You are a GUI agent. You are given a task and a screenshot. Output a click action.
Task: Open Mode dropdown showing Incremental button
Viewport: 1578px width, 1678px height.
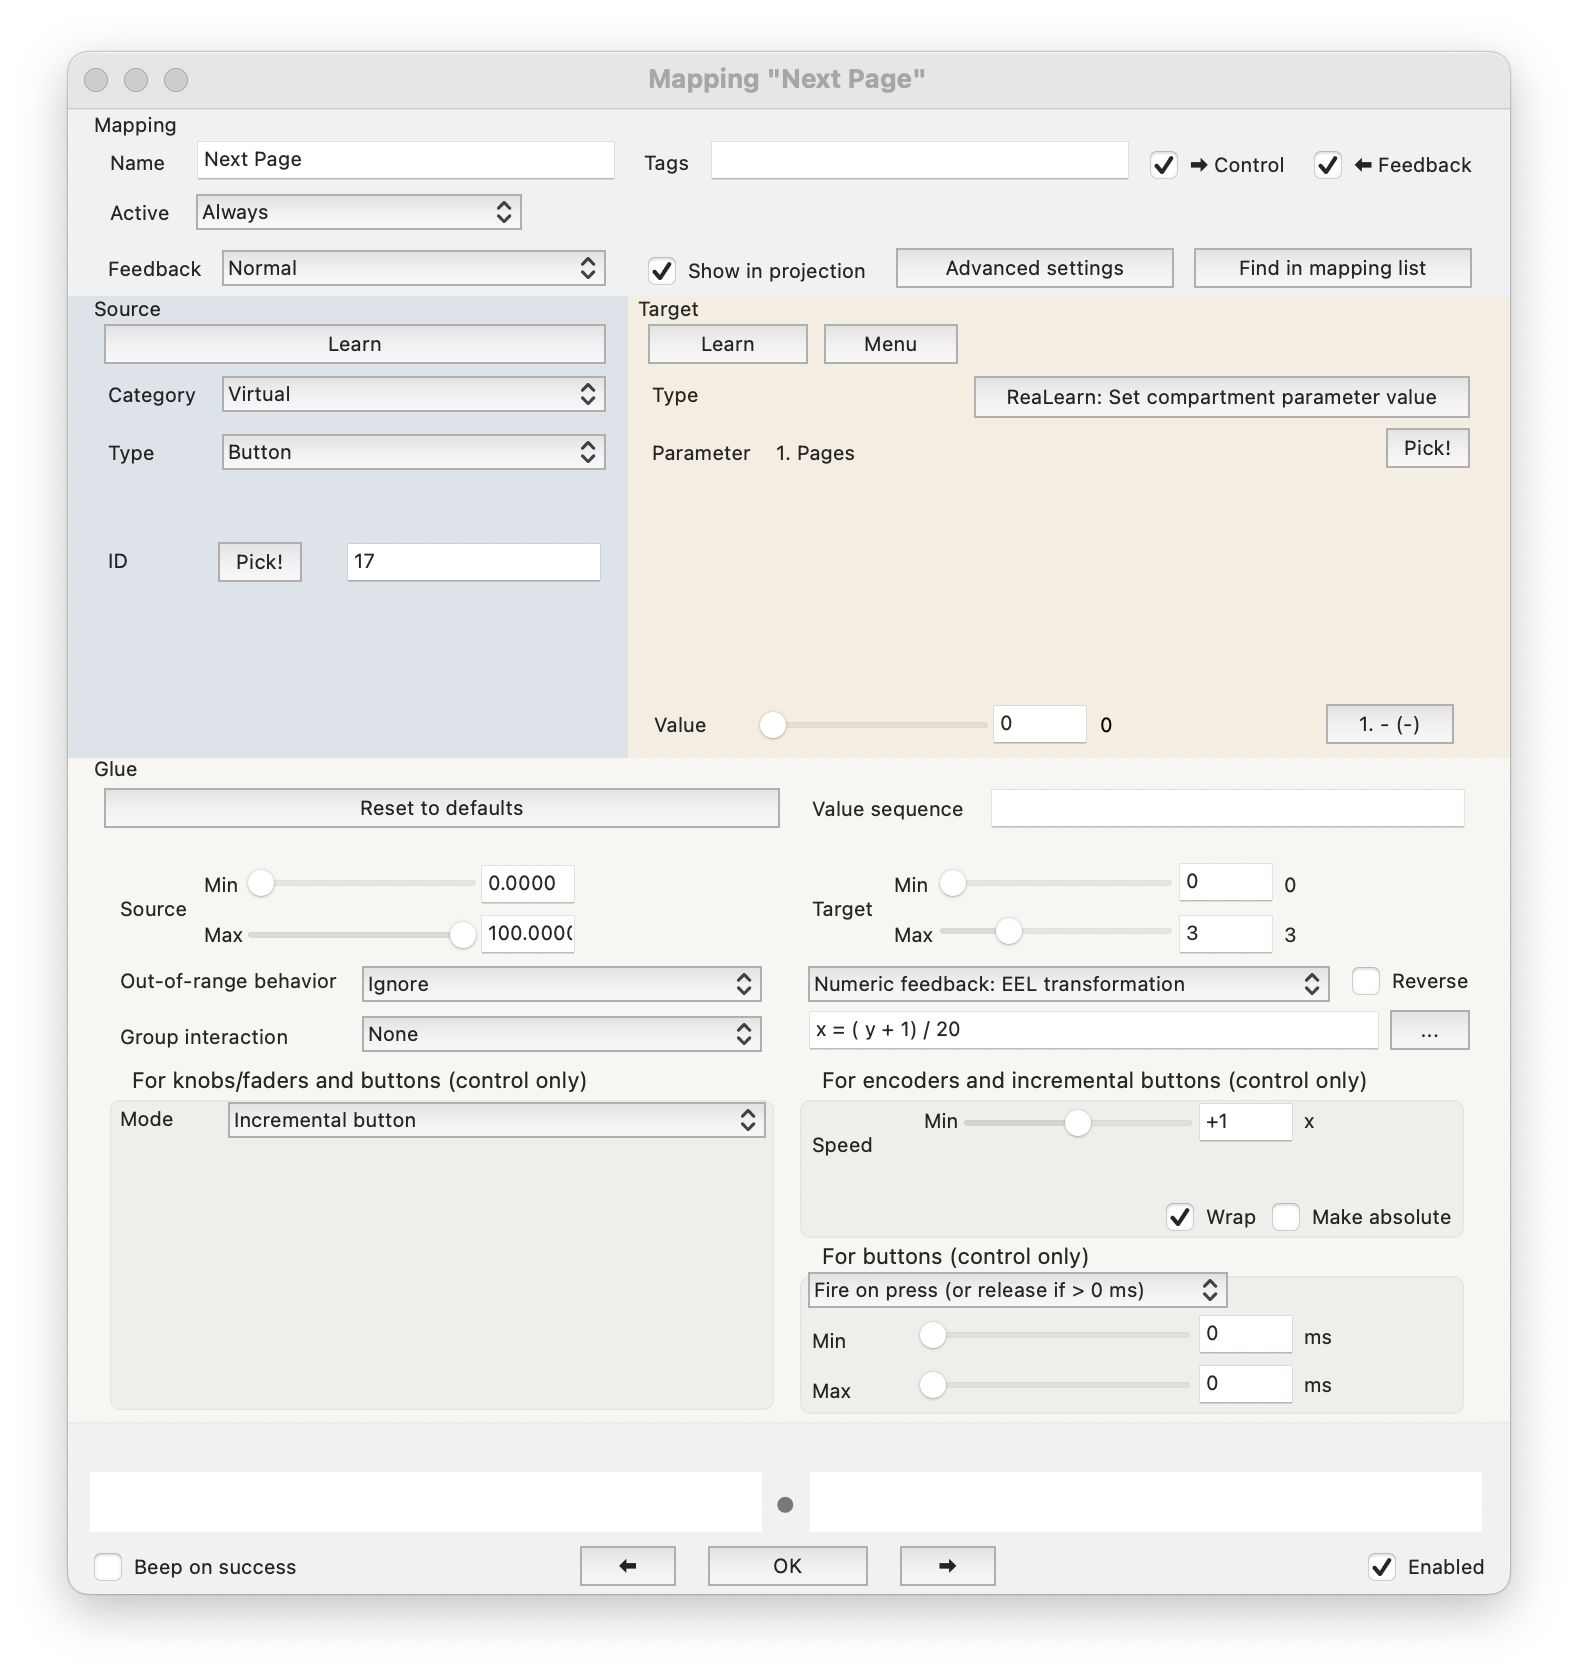[496, 1120]
